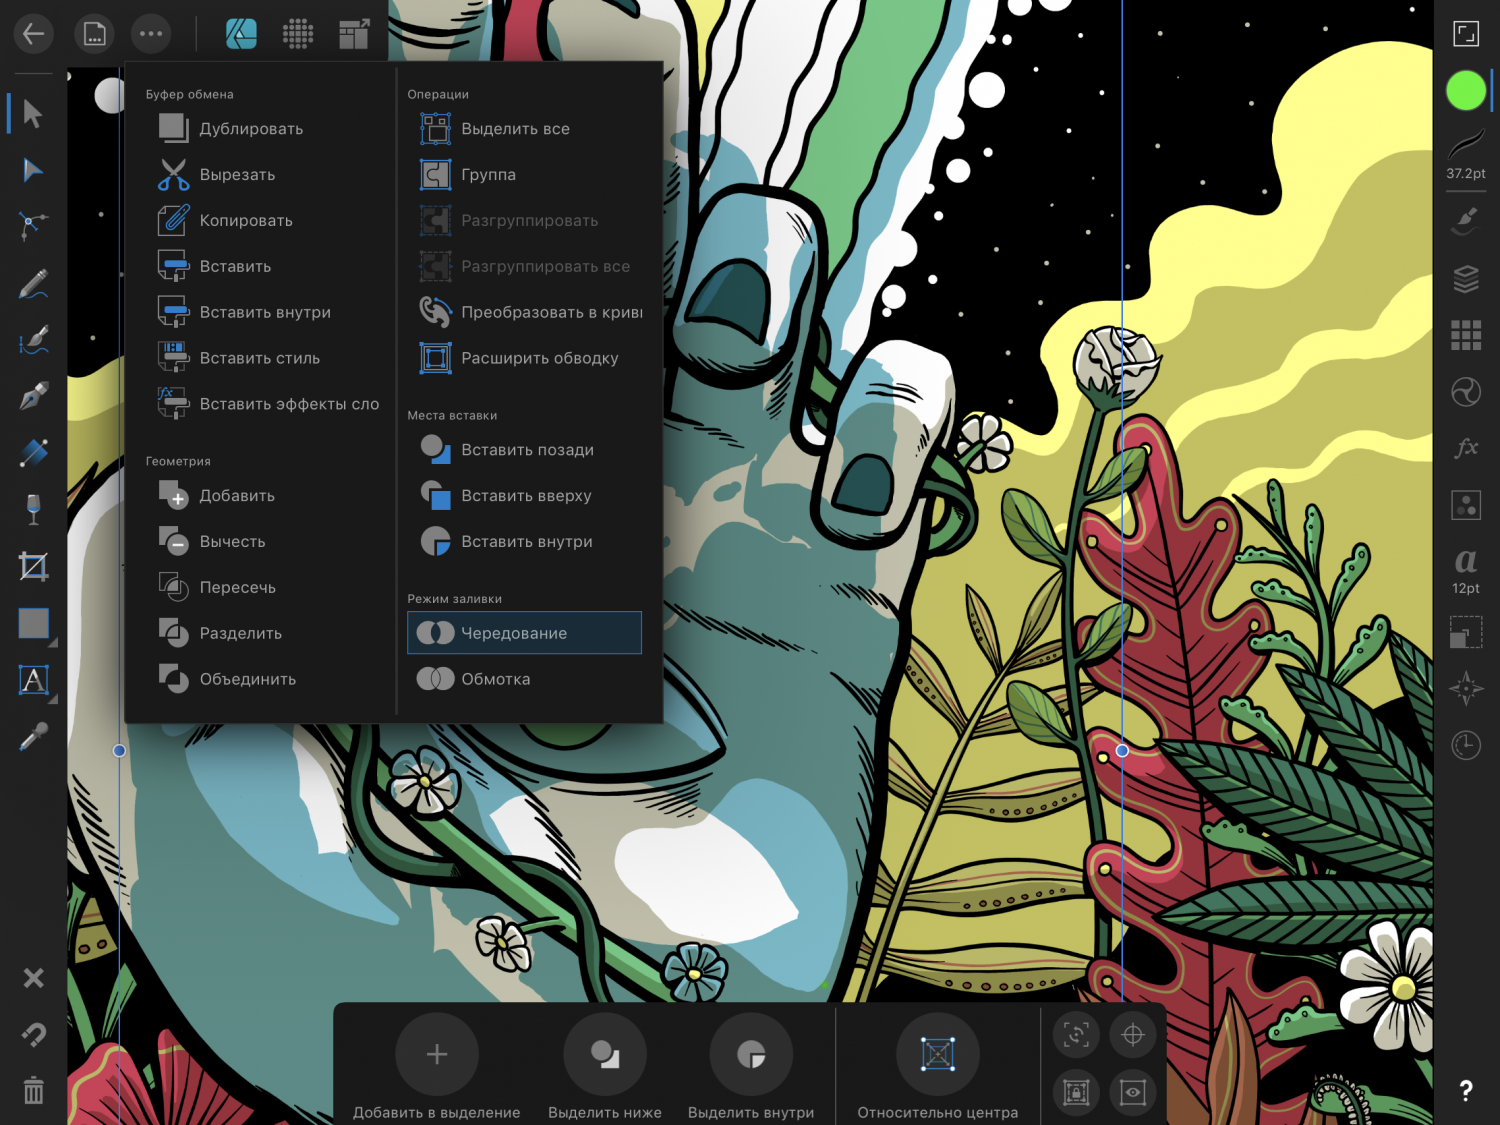Toggle Вставить позади insertion mode
Image resolution: width=1500 pixels, height=1125 pixels.
(x=525, y=450)
